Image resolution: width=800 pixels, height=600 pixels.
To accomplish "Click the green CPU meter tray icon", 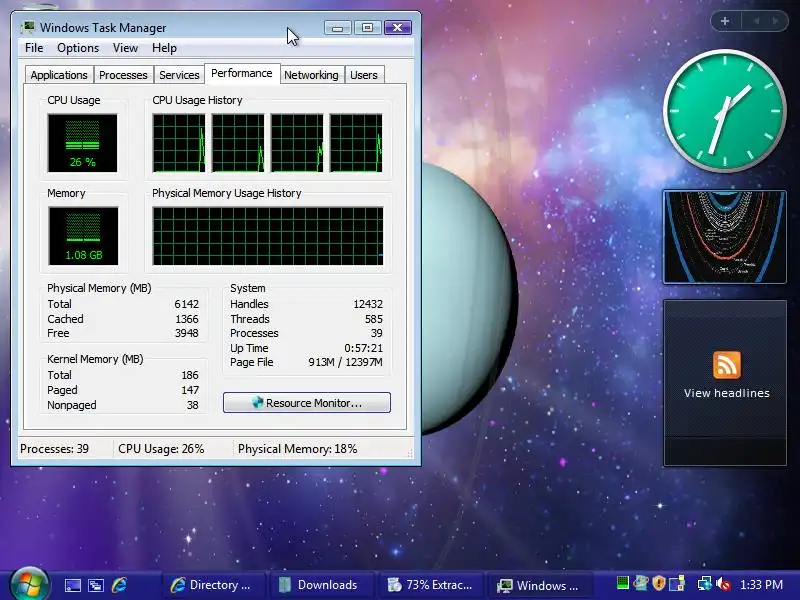I will click(x=623, y=583).
